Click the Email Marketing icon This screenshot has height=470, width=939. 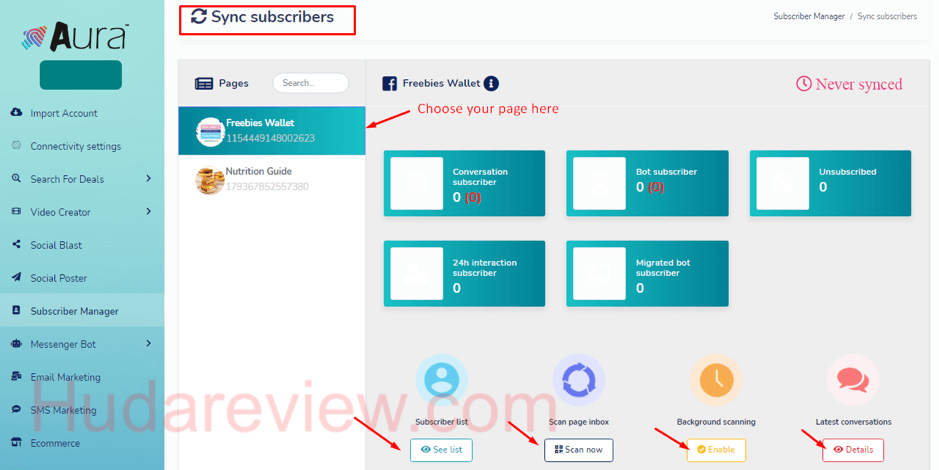tap(17, 377)
